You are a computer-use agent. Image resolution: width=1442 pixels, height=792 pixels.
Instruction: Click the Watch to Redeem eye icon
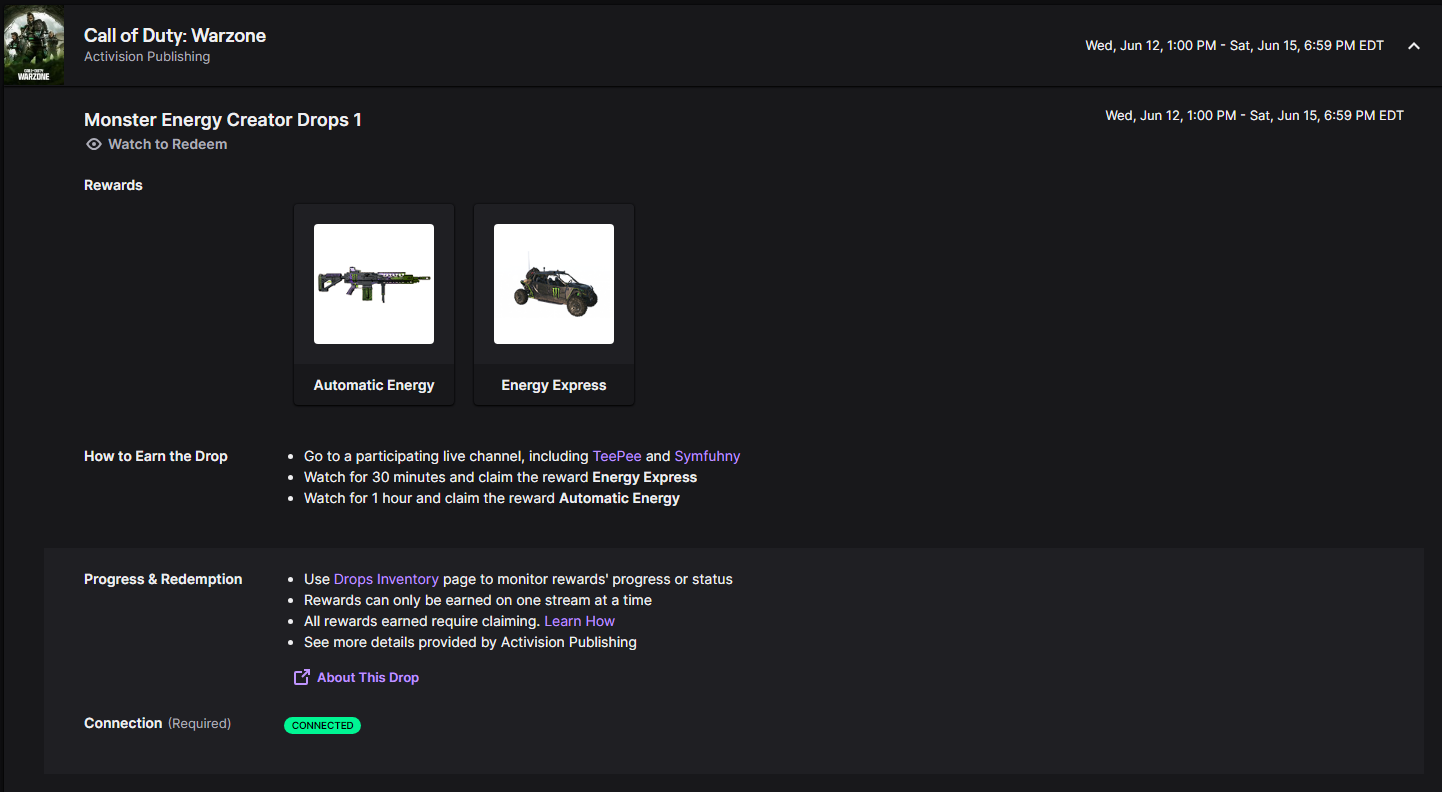click(93, 143)
